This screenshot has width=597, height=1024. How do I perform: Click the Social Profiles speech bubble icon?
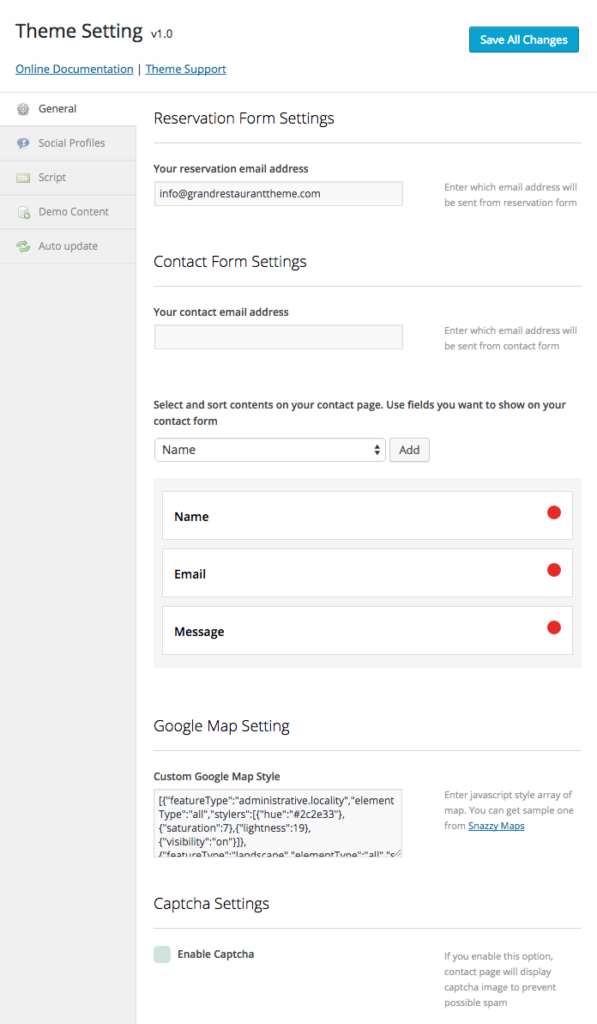[23, 143]
